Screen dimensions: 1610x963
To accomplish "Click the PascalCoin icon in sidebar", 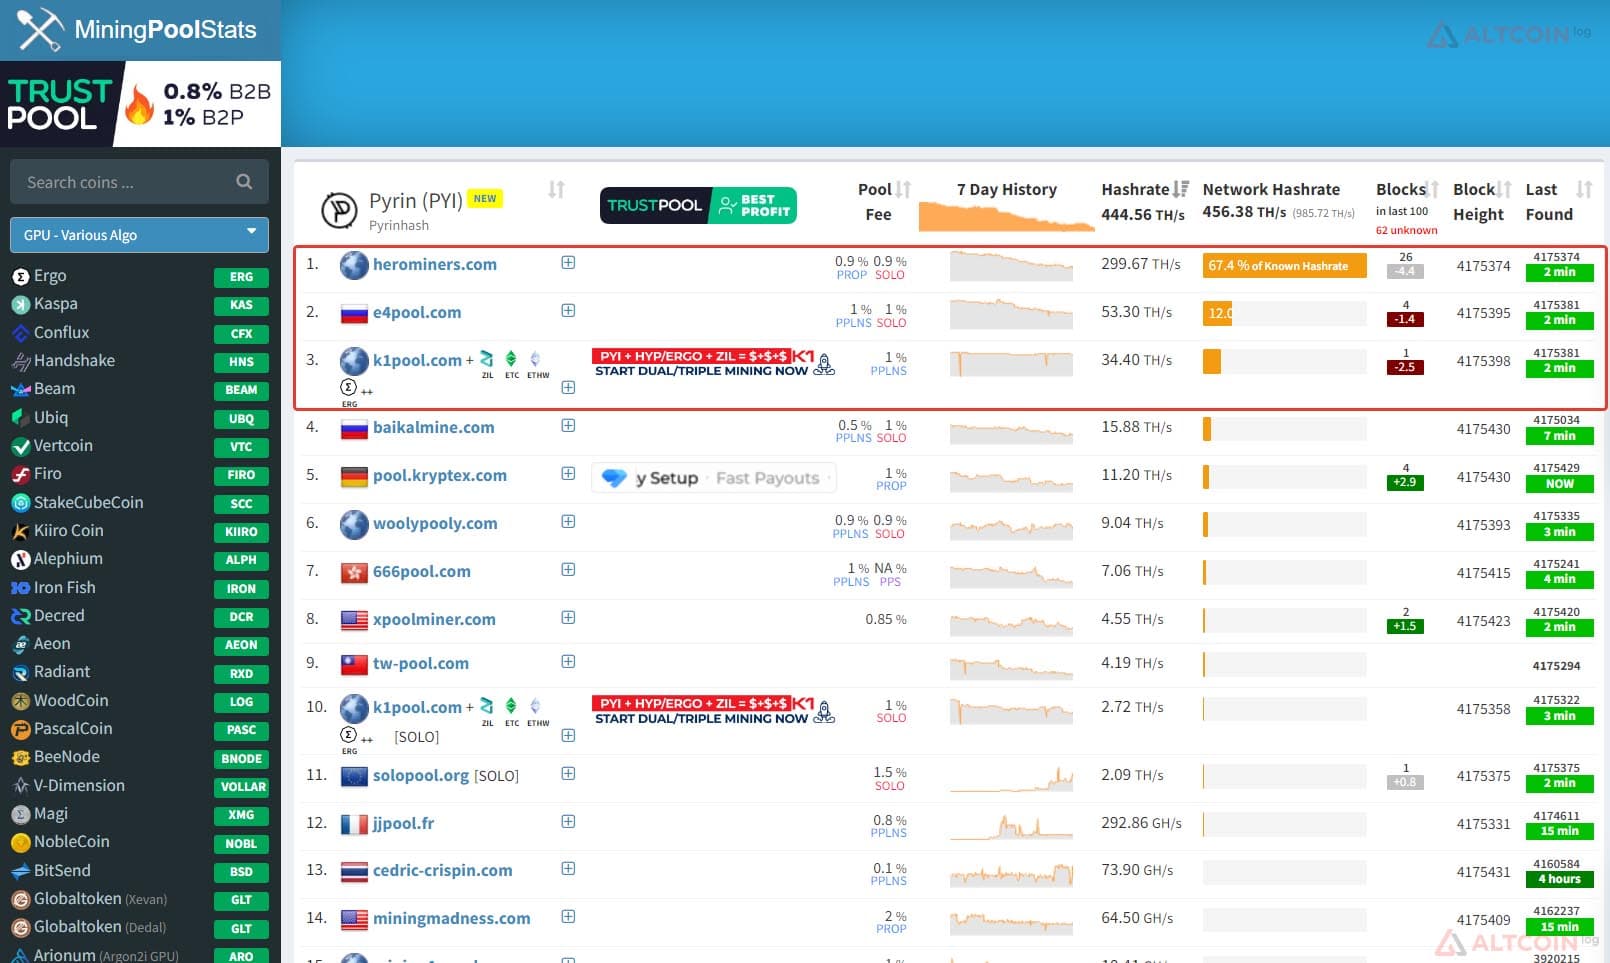I will click(x=20, y=729).
